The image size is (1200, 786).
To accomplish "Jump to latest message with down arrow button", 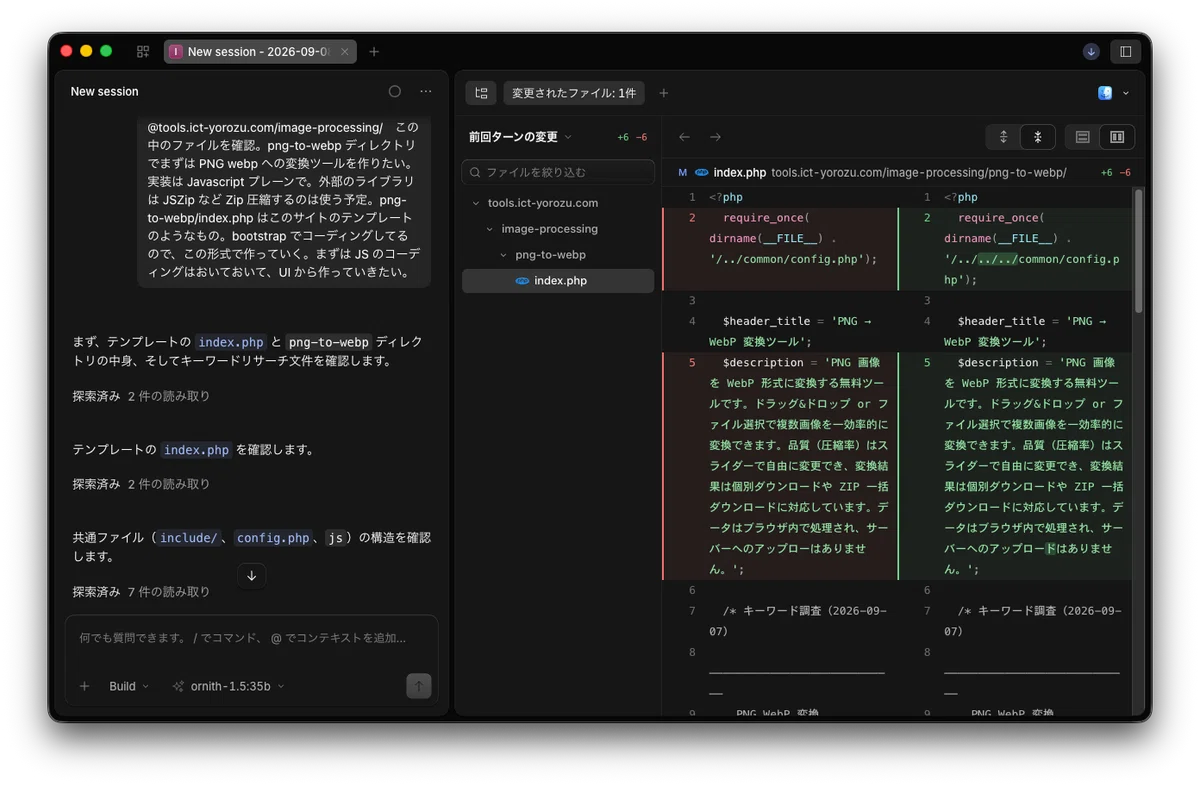I will tap(251, 576).
